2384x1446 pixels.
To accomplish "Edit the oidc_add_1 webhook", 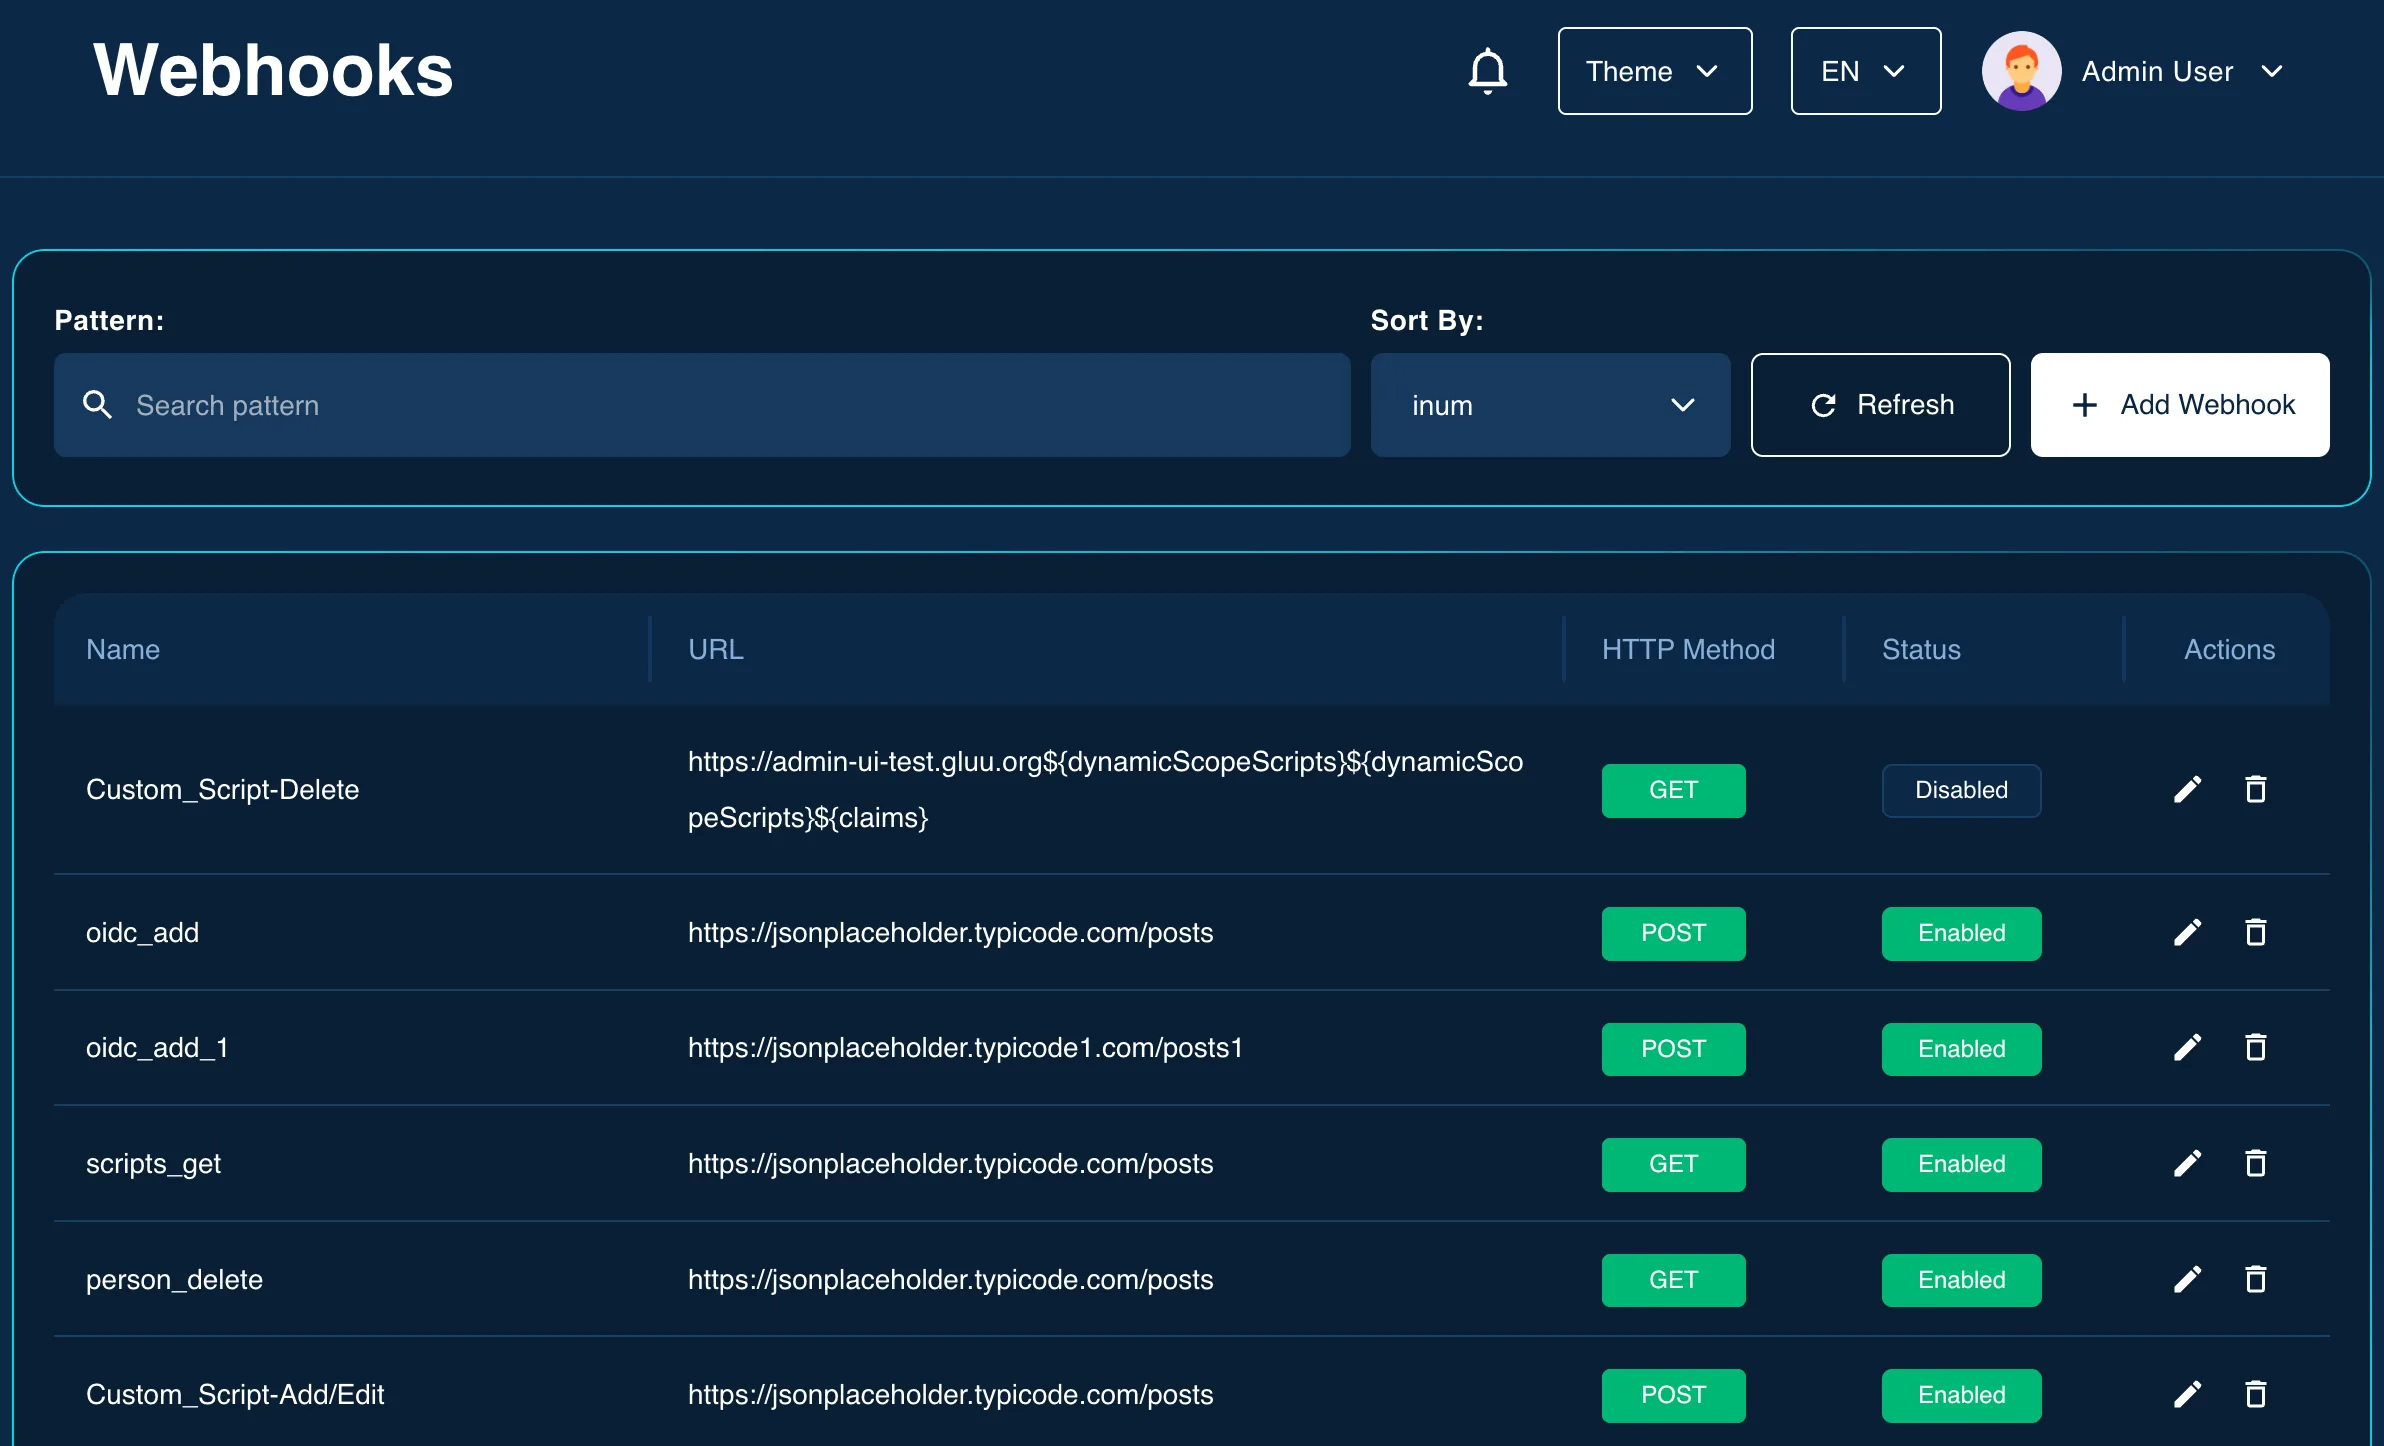I will 2187,1048.
